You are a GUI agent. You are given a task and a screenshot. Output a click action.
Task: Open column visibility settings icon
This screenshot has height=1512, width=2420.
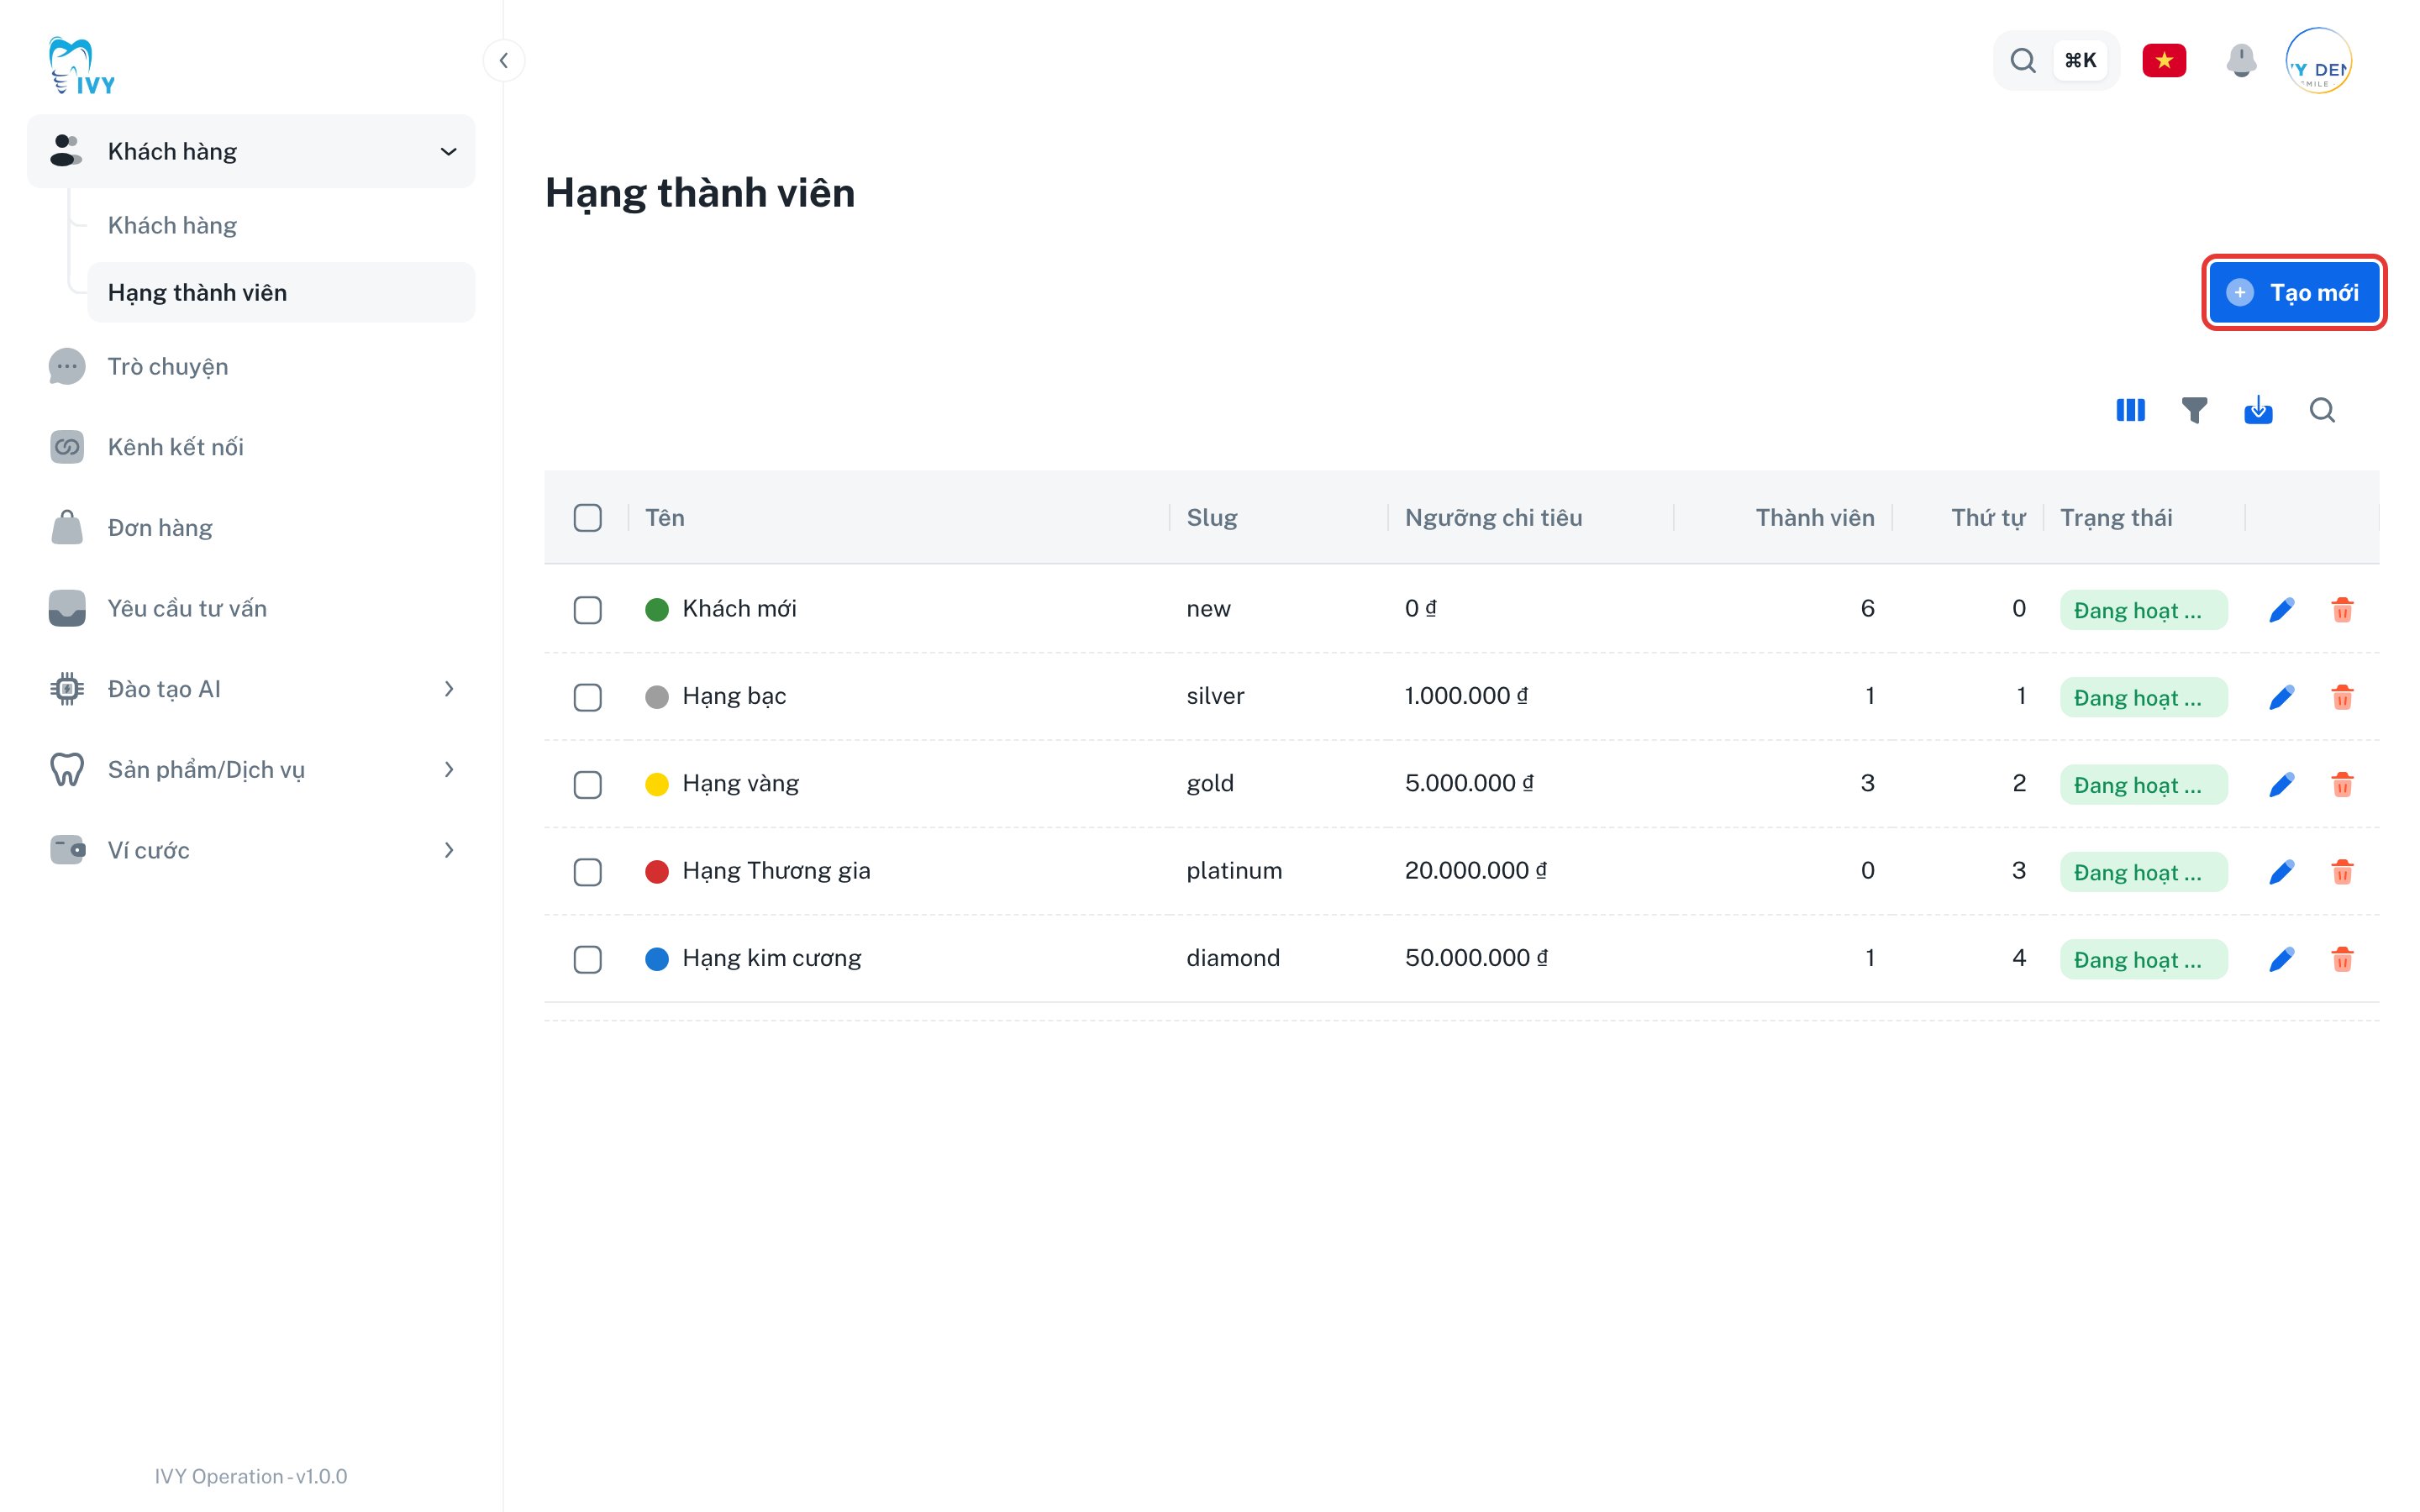tap(2130, 410)
